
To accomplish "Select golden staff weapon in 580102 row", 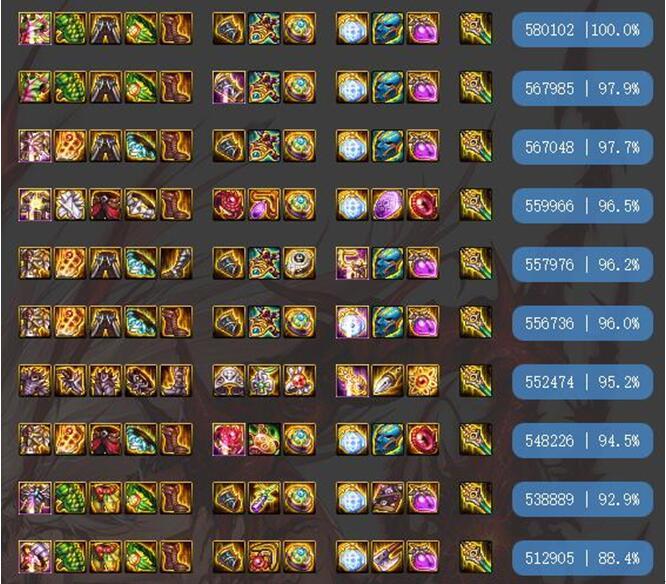I will point(476,28).
